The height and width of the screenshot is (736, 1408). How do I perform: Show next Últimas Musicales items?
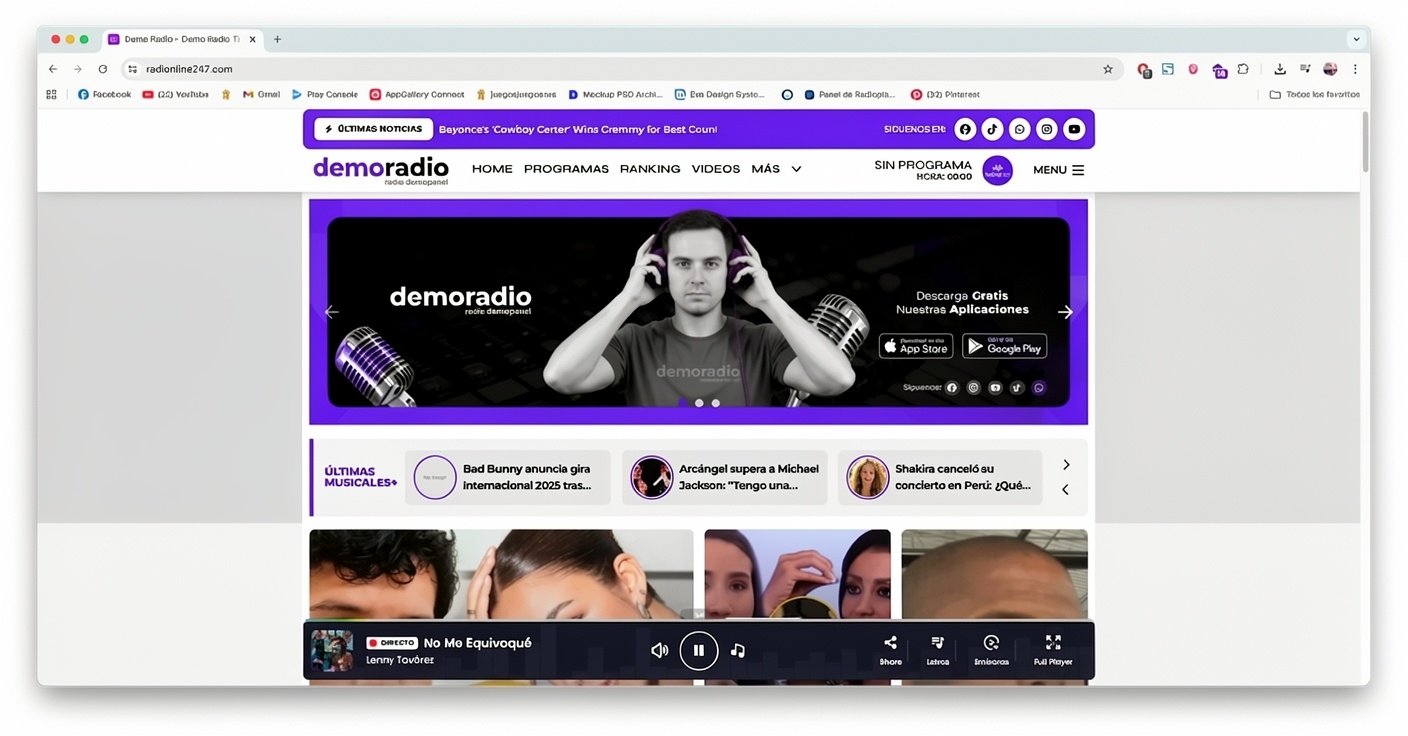(1066, 465)
